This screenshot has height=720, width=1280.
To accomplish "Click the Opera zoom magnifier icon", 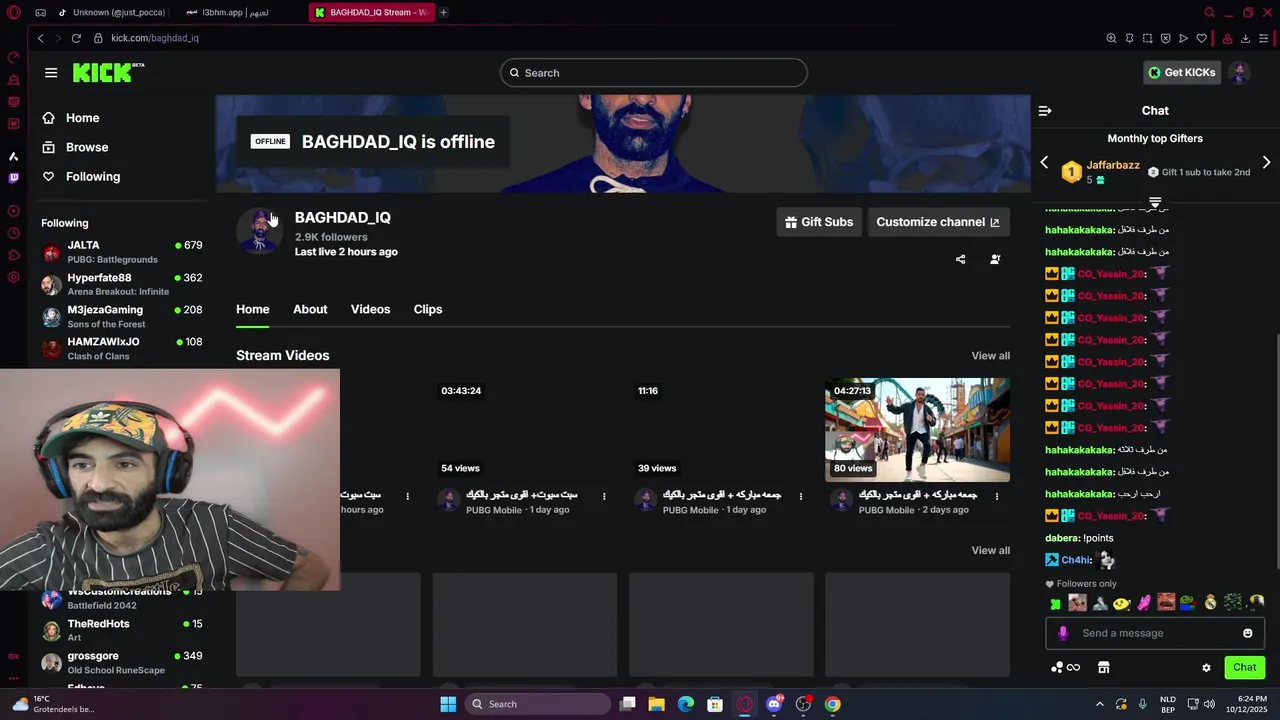I will (x=1111, y=38).
